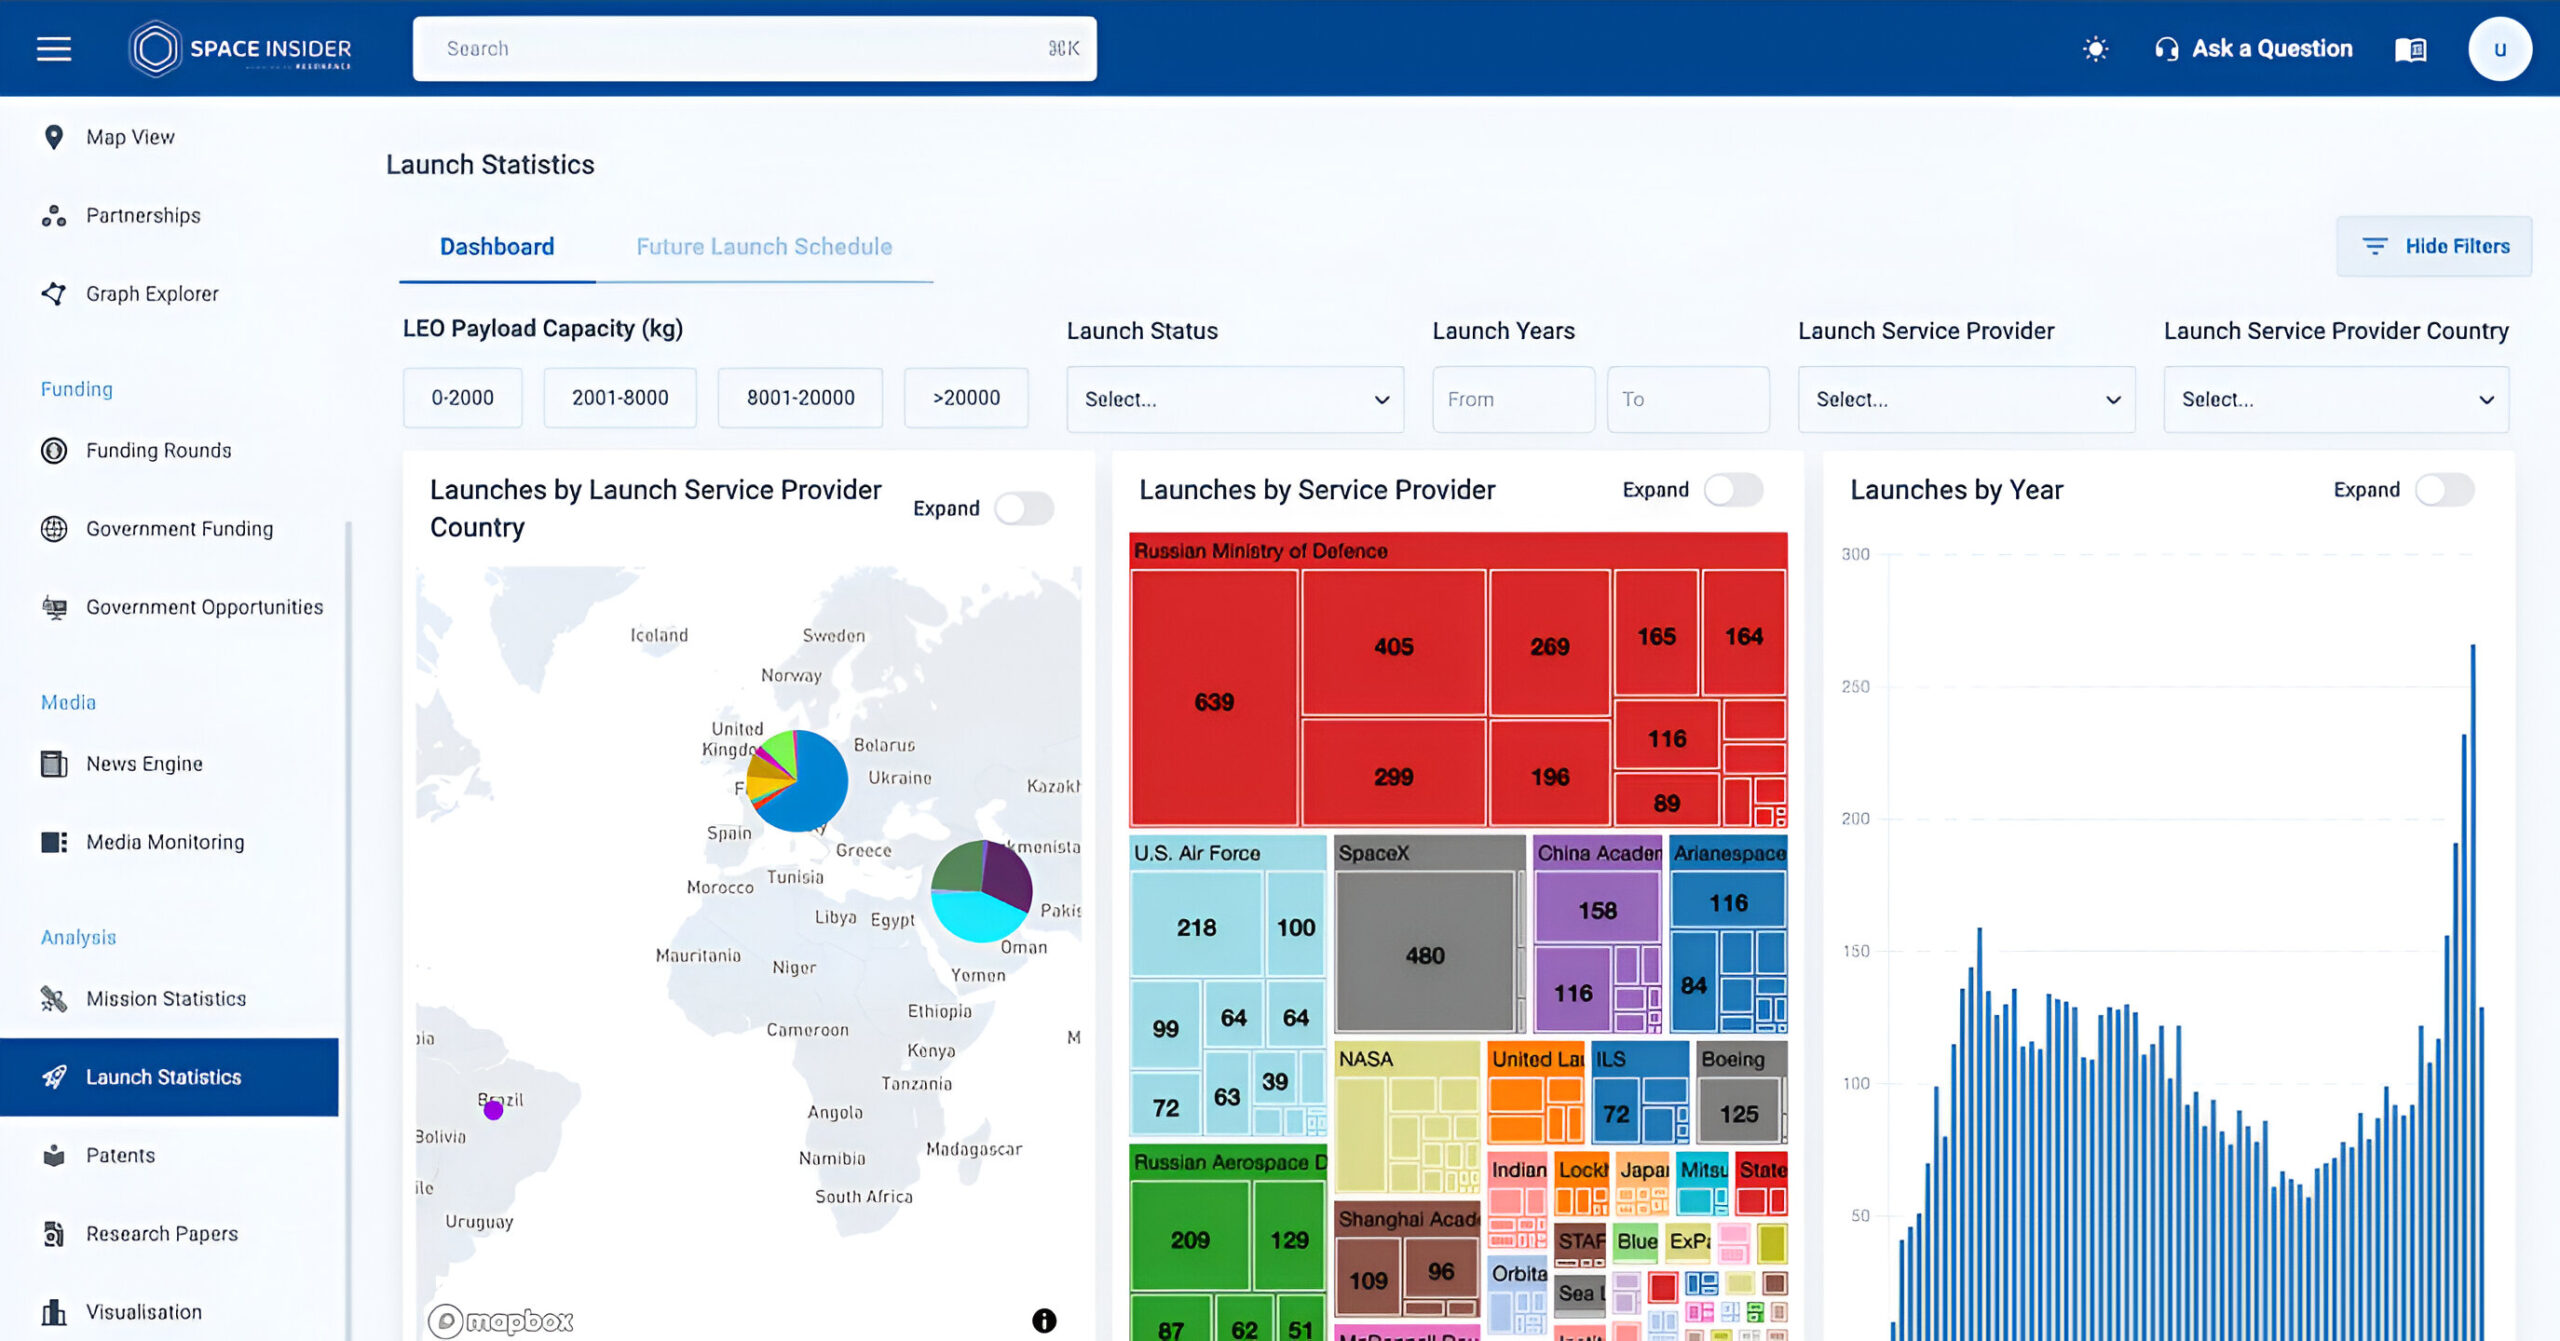
Task: Click the Hide Filters button
Action: tap(2434, 246)
